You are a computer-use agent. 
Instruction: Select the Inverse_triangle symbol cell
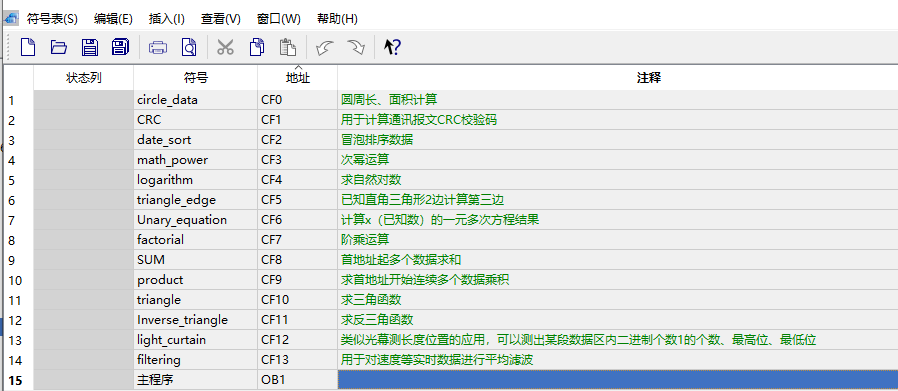pos(195,320)
